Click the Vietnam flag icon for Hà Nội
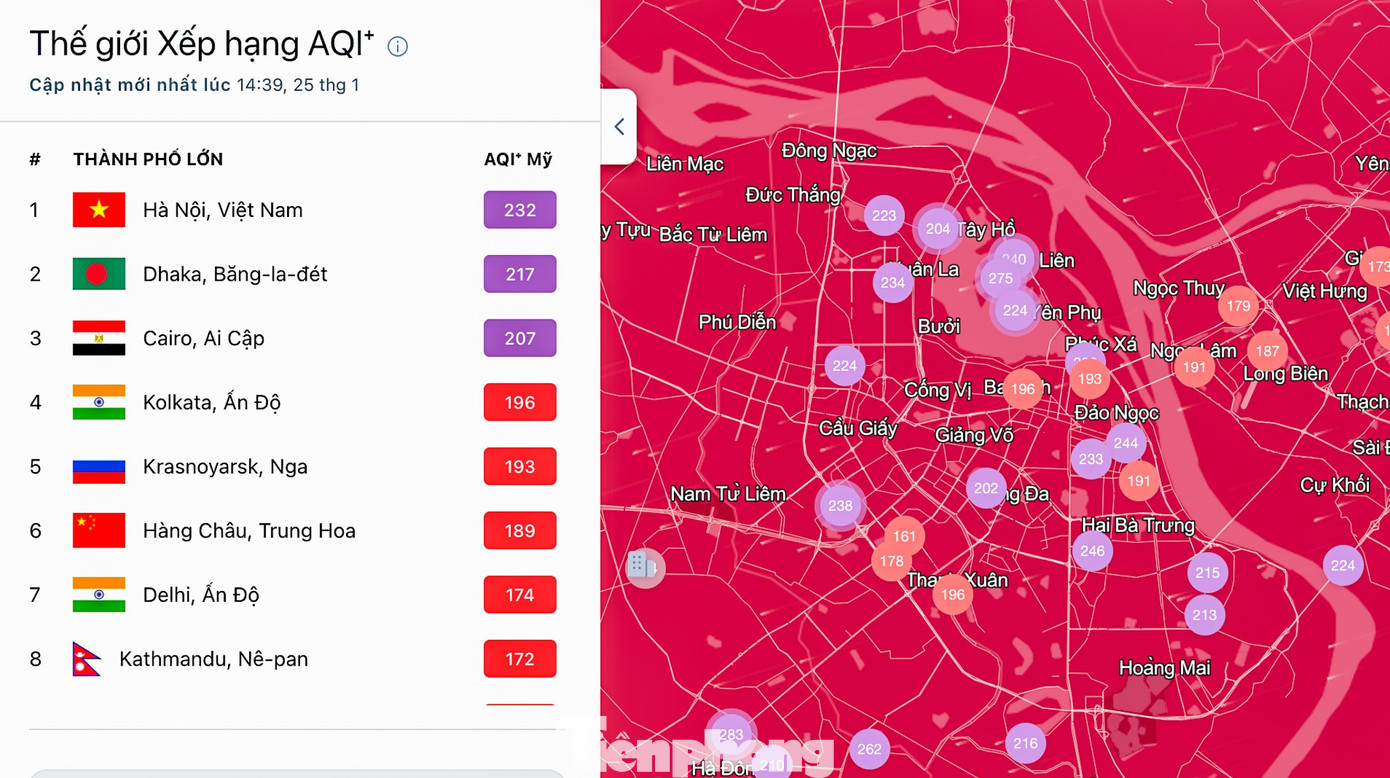This screenshot has width=1390, height=778. tap(99, 210)
